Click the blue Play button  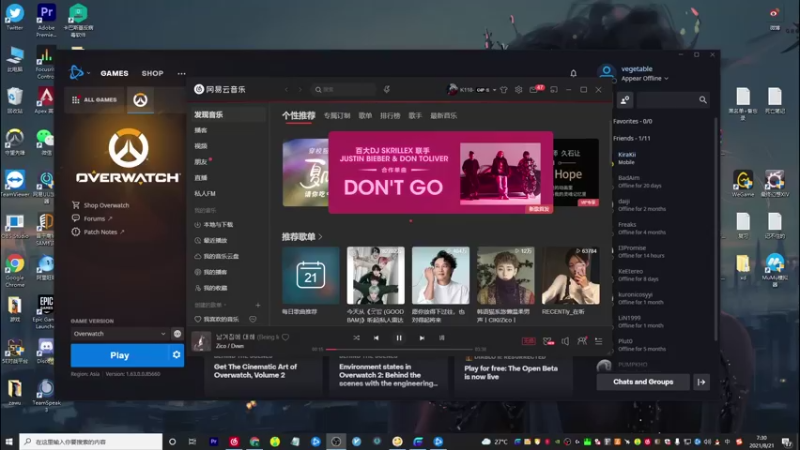coord(119,355)
